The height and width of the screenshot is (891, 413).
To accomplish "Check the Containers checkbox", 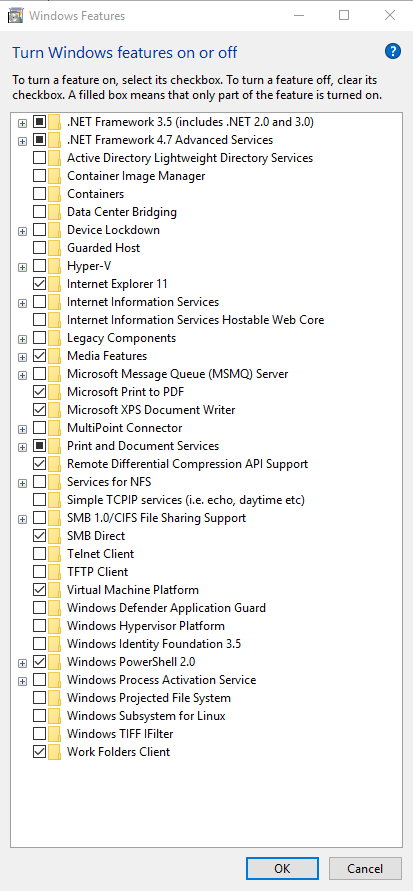I will [39, 194].
